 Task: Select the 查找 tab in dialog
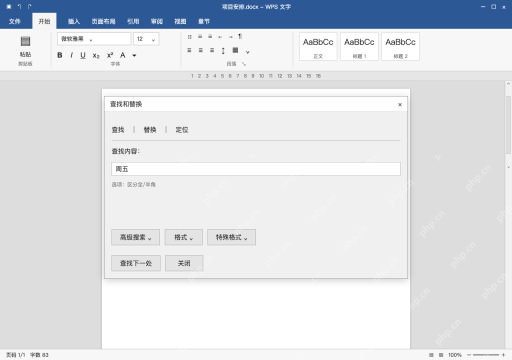coord(118,130)
